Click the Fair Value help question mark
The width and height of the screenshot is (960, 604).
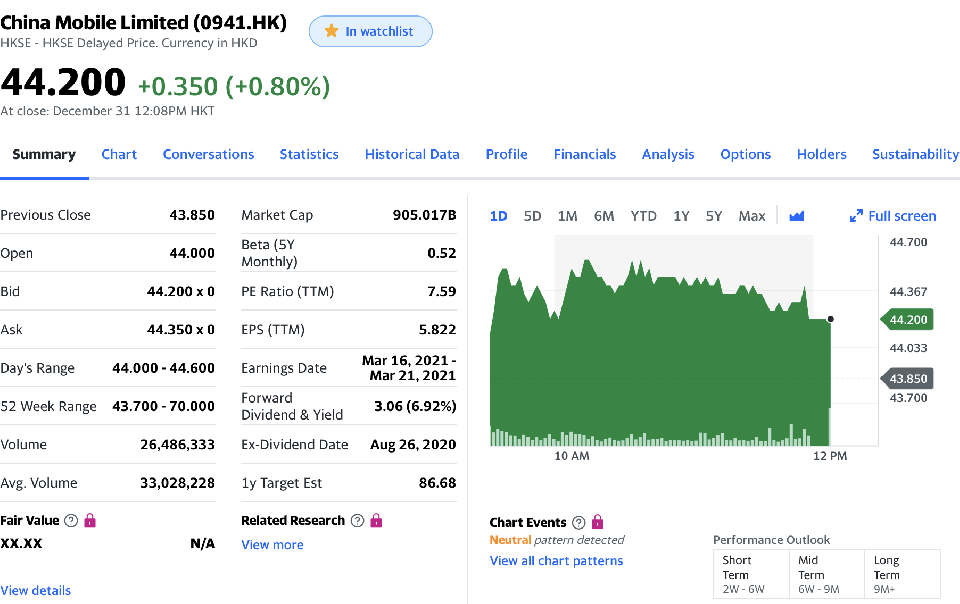pos(71,521)
